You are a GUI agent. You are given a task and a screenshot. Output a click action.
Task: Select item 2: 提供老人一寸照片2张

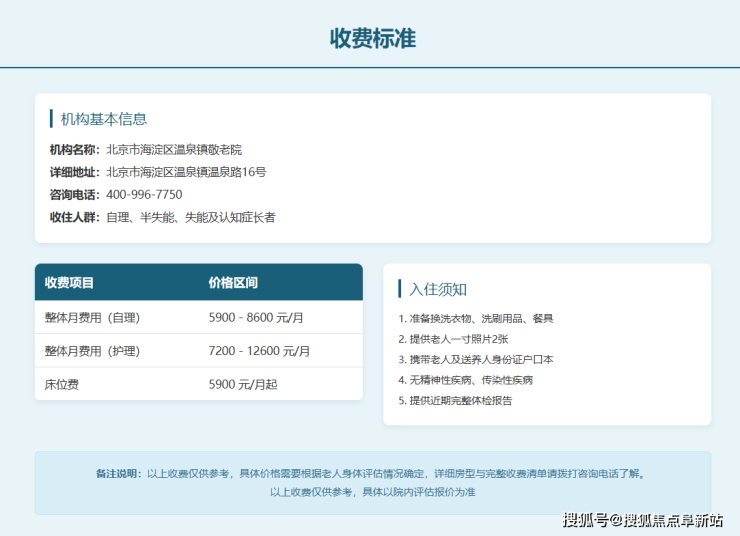click(453, 339)
